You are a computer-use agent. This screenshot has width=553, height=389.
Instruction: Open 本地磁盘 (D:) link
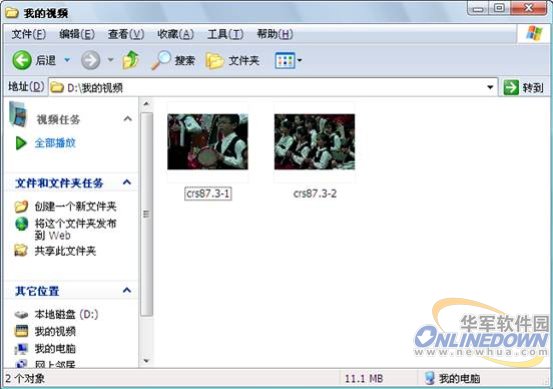pos(66,314)
